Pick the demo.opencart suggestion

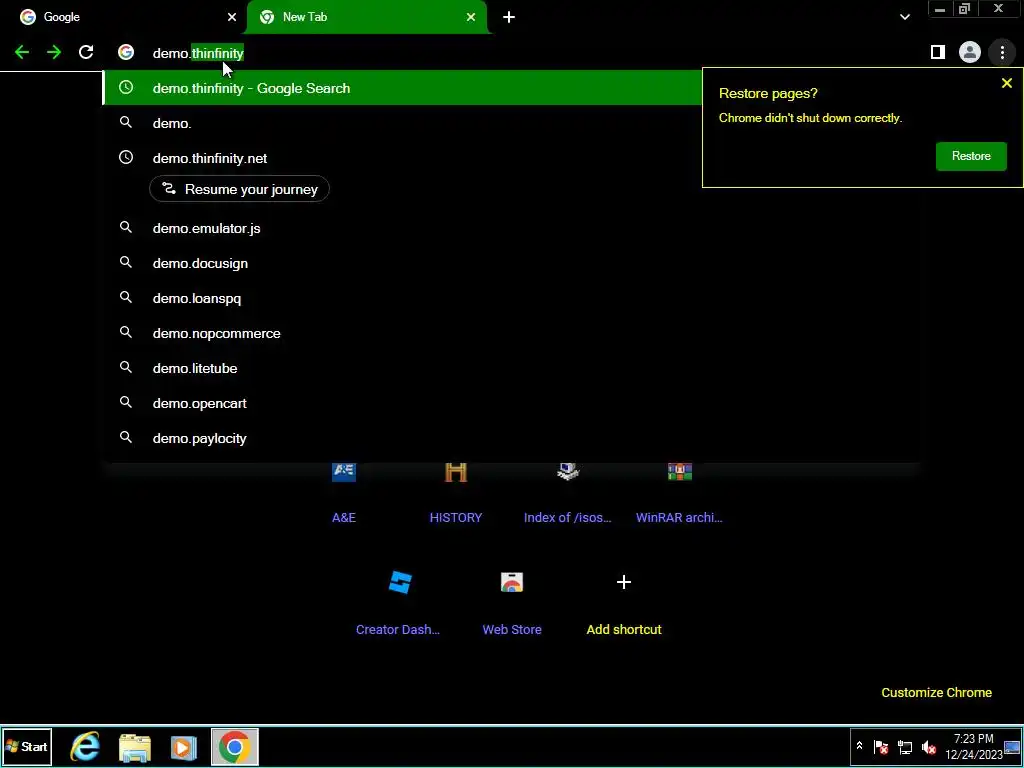tap(511, 403)
